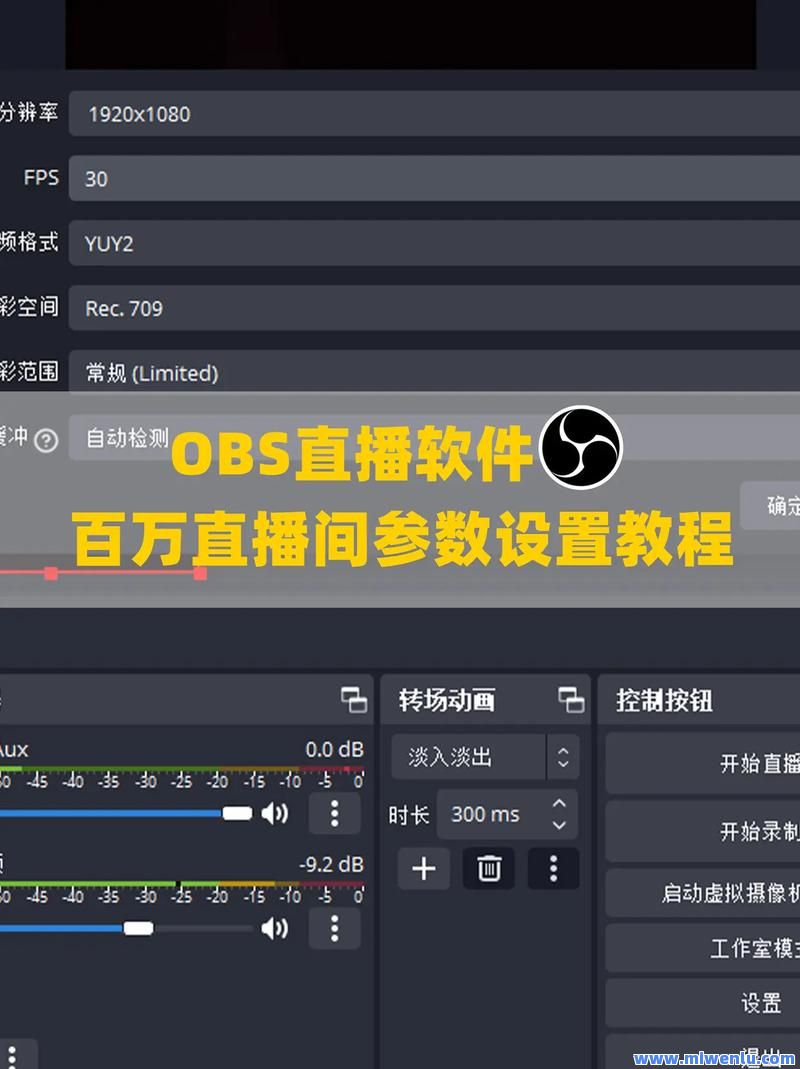Undock the 转场动画 panel
The height and width of the screenshot is (1069, 800).
571,699
